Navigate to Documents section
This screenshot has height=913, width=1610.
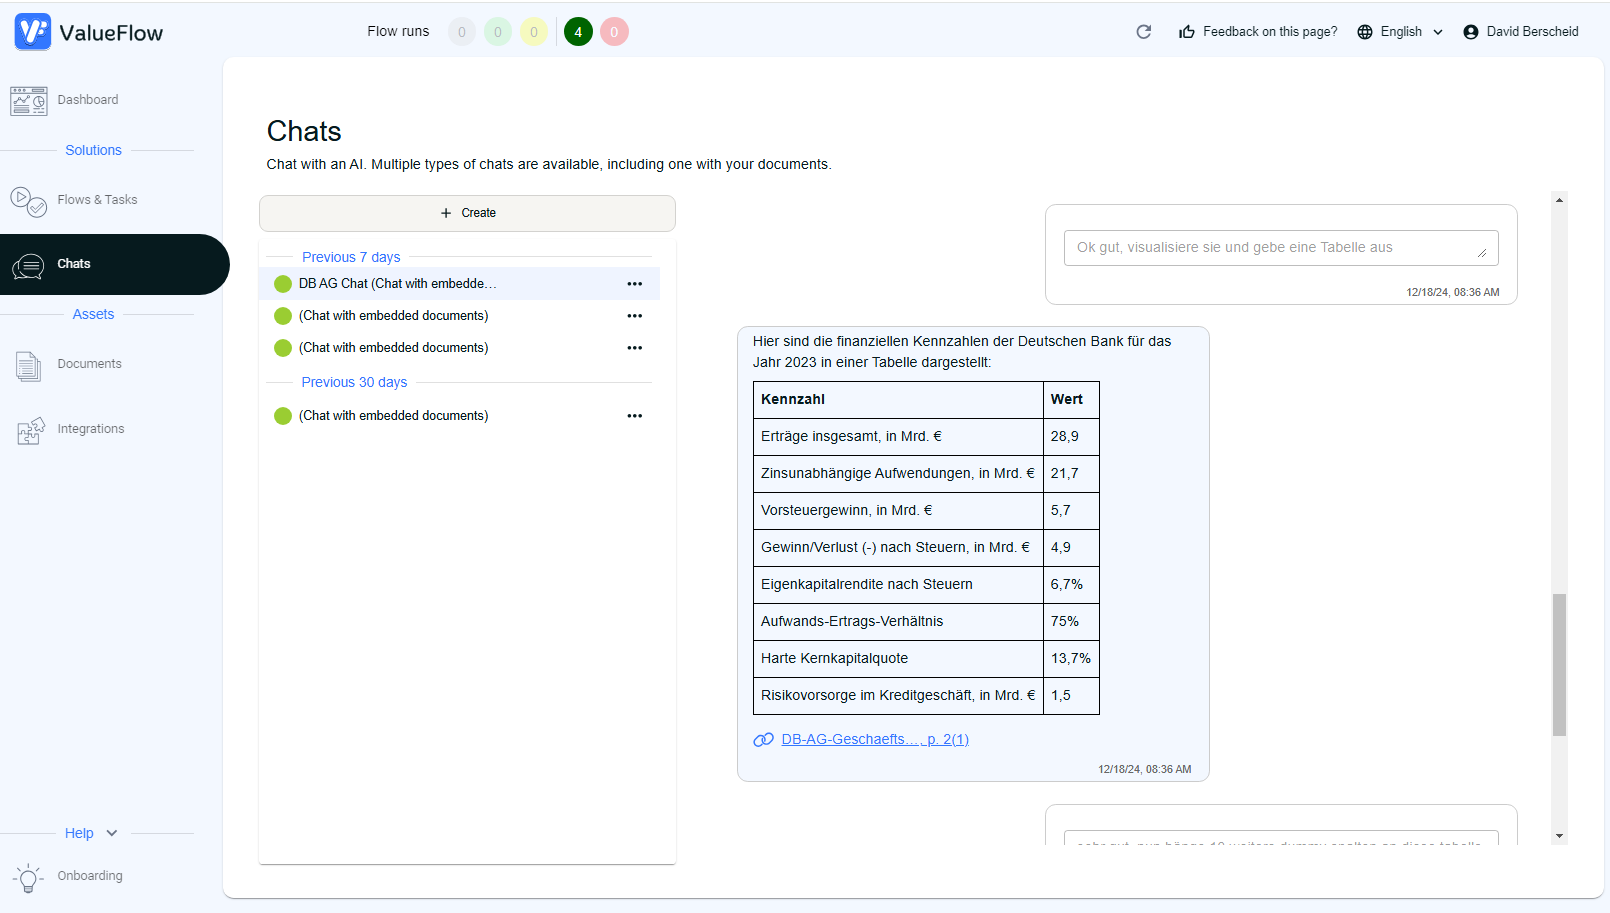coord(90,364)
